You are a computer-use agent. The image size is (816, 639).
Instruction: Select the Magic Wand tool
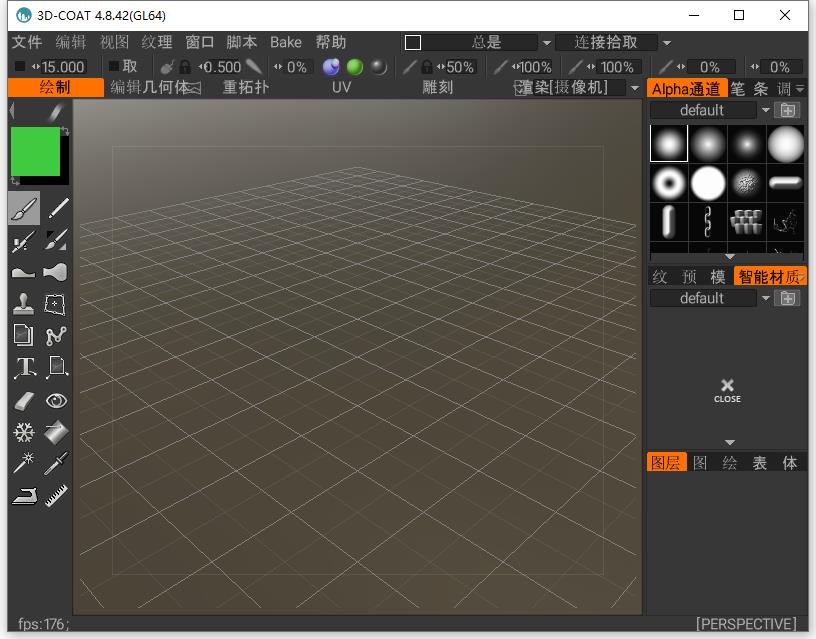pyautogui.click(x=23, y=463)
